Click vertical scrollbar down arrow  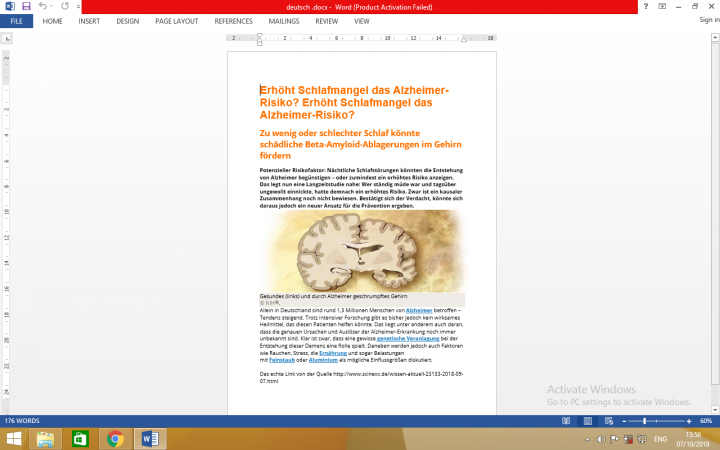tap(715, 410)
